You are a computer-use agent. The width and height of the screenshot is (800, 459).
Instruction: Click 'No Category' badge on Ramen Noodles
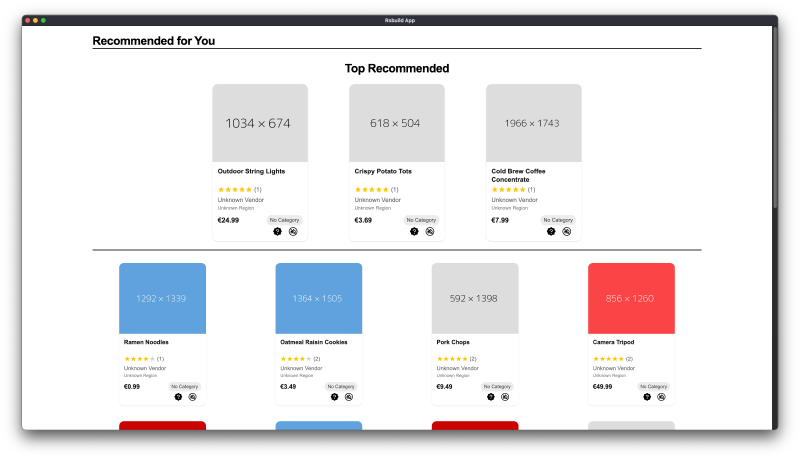point(185,387)
